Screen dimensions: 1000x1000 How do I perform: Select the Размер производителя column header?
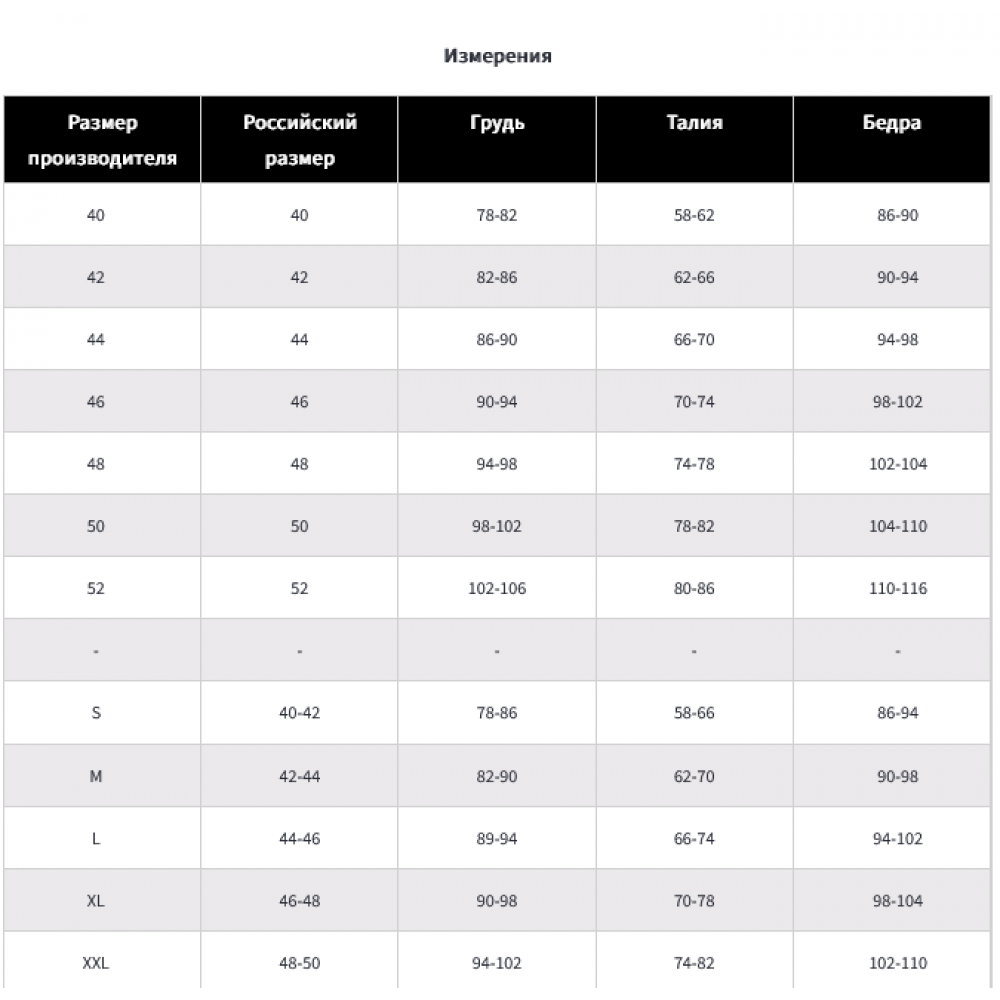pos(102,140)
